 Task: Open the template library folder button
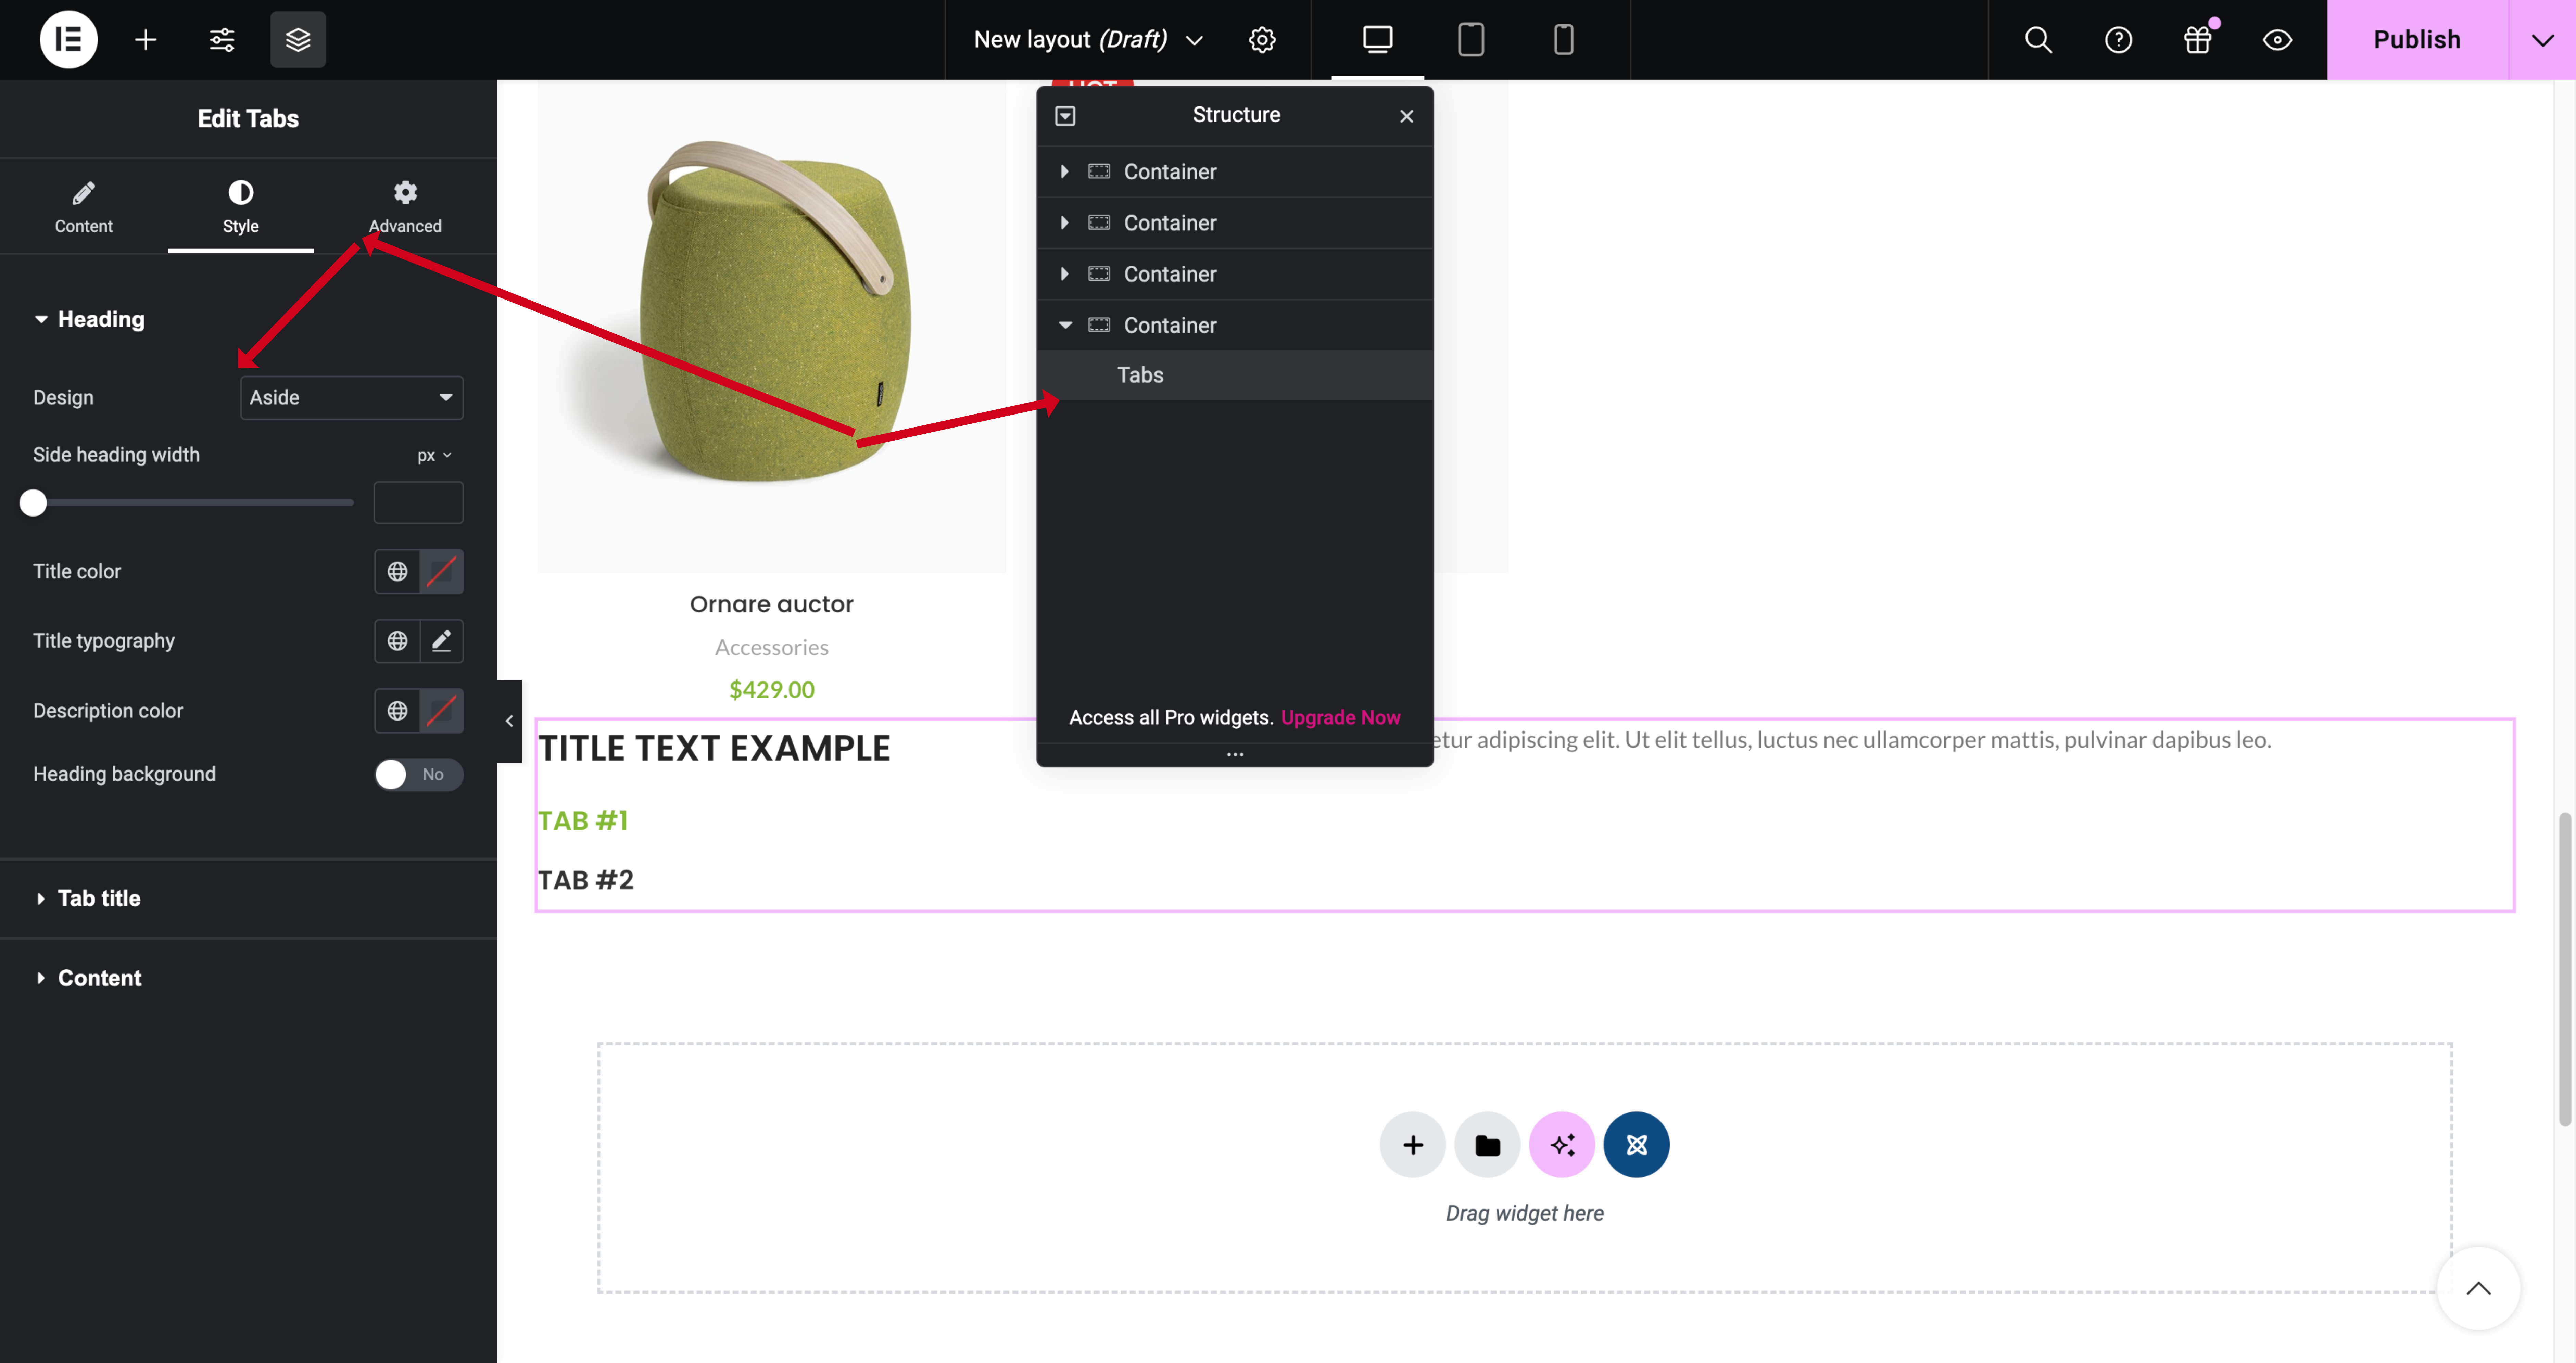point(1487,1145)
